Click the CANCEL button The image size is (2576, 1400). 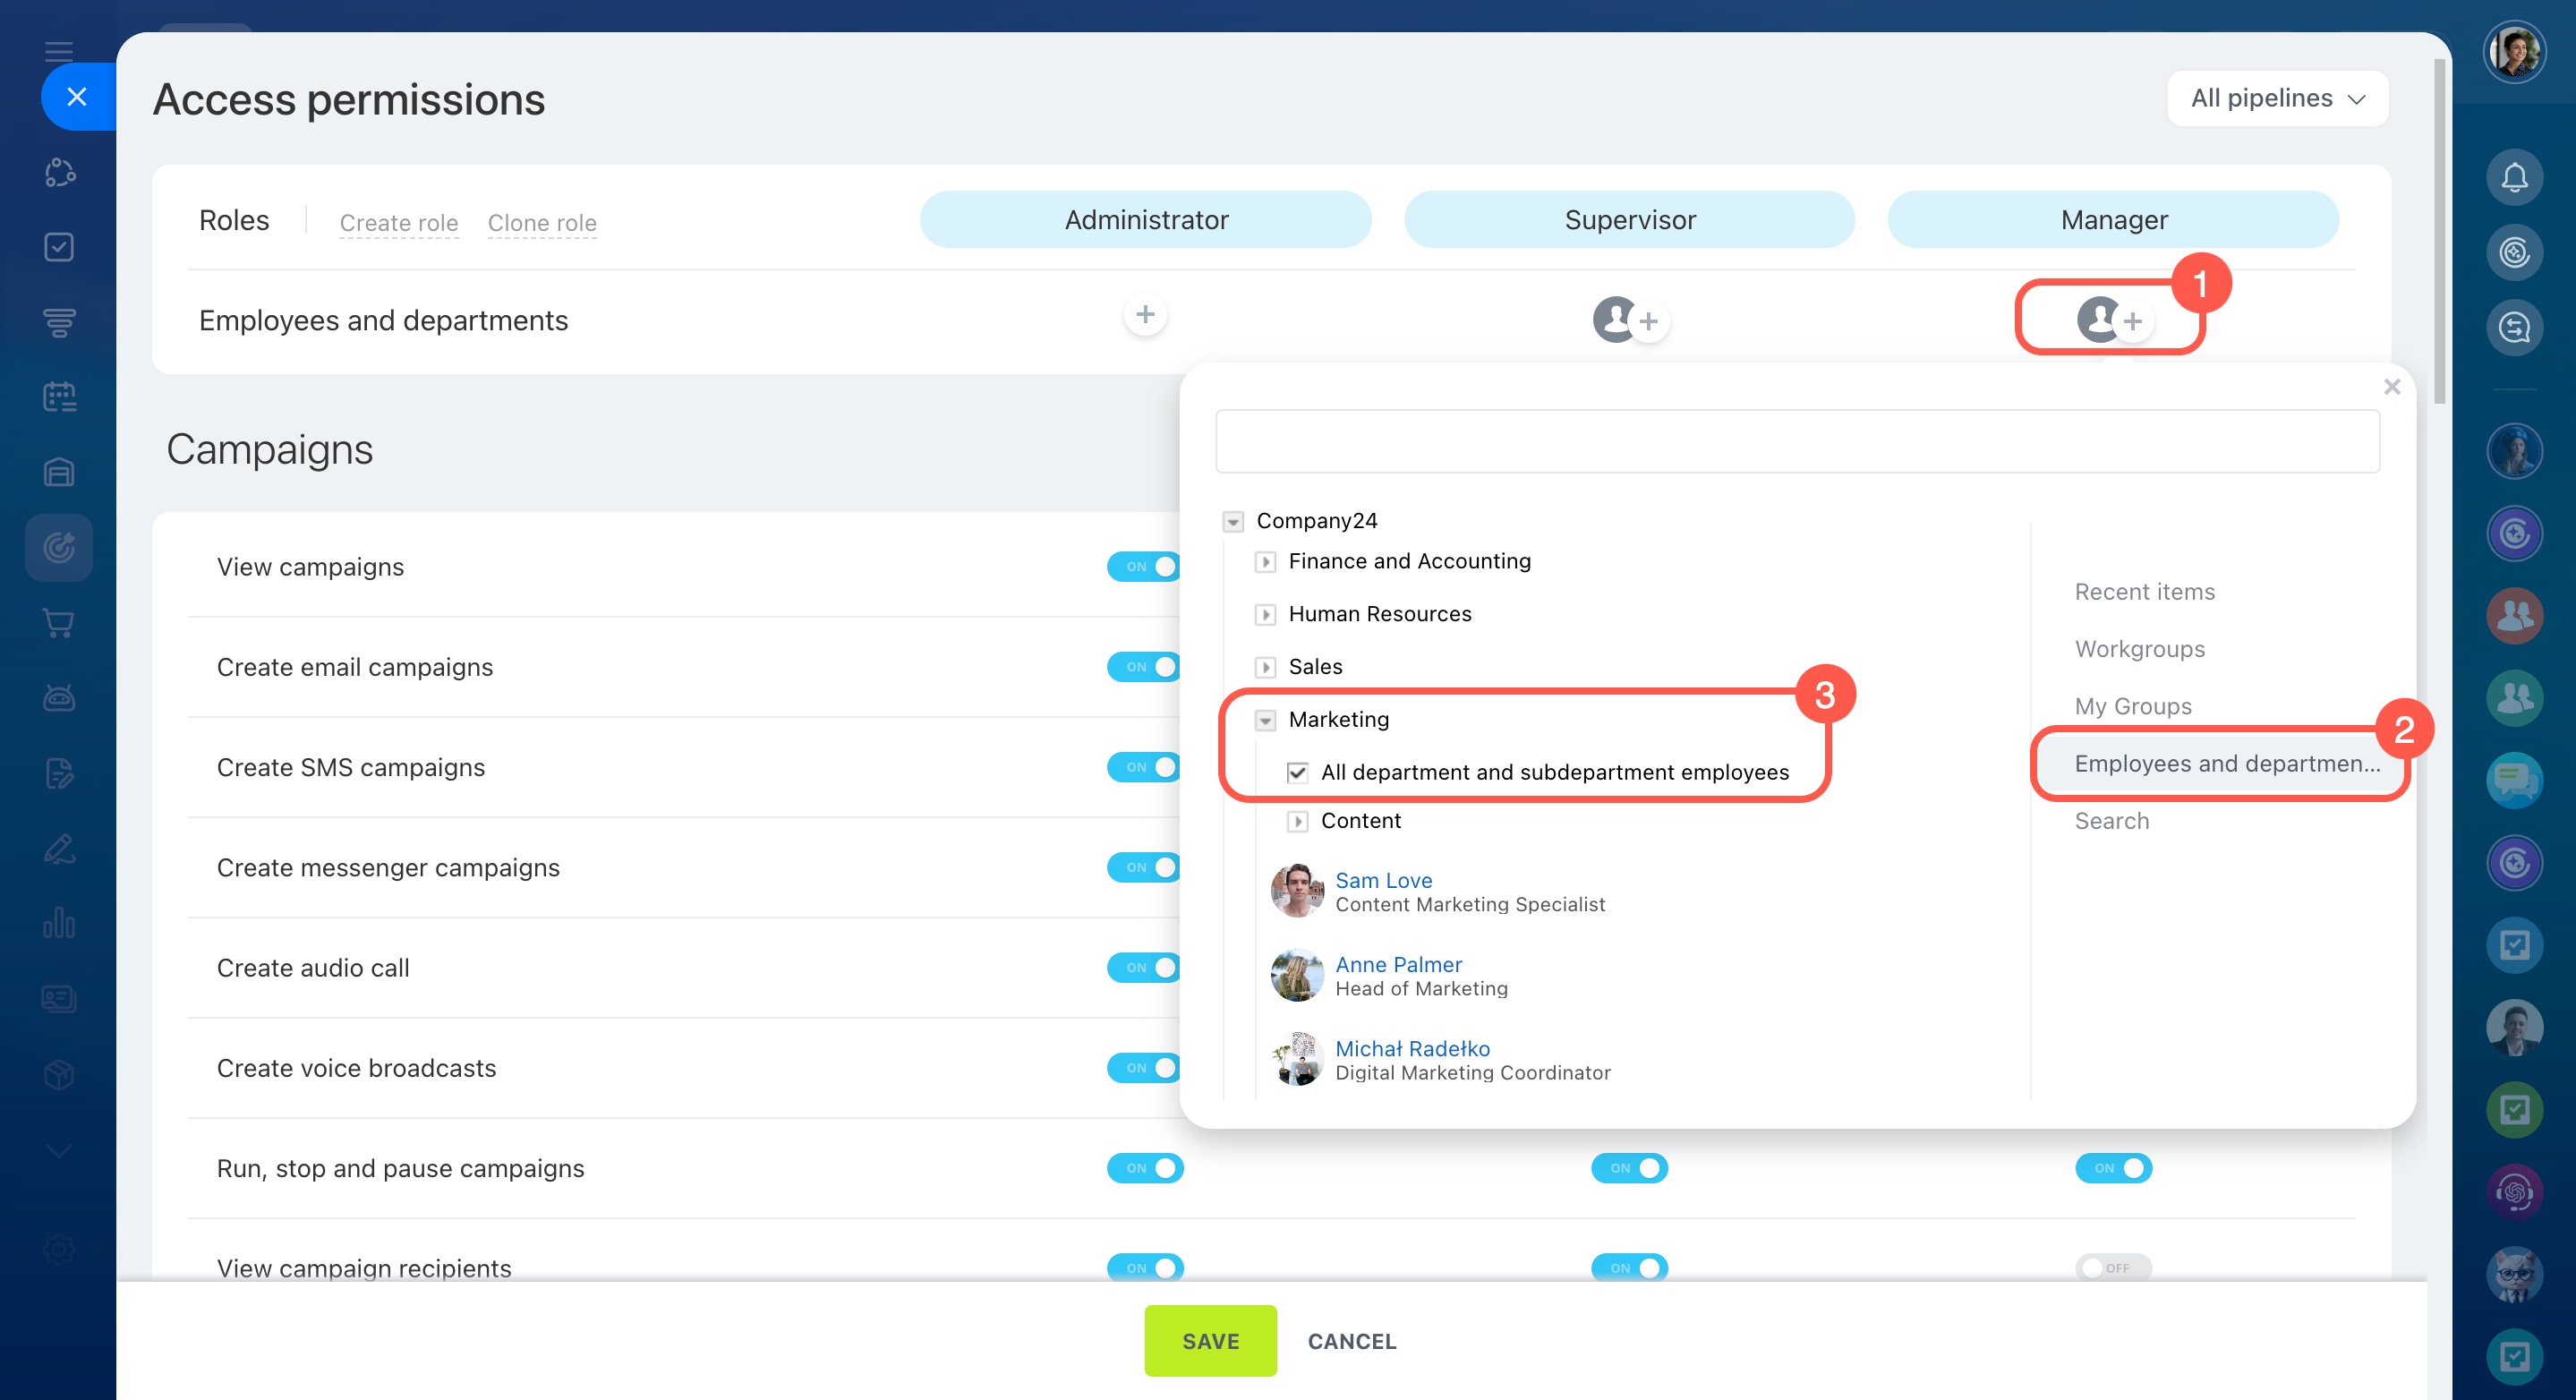(1351, 1341)
